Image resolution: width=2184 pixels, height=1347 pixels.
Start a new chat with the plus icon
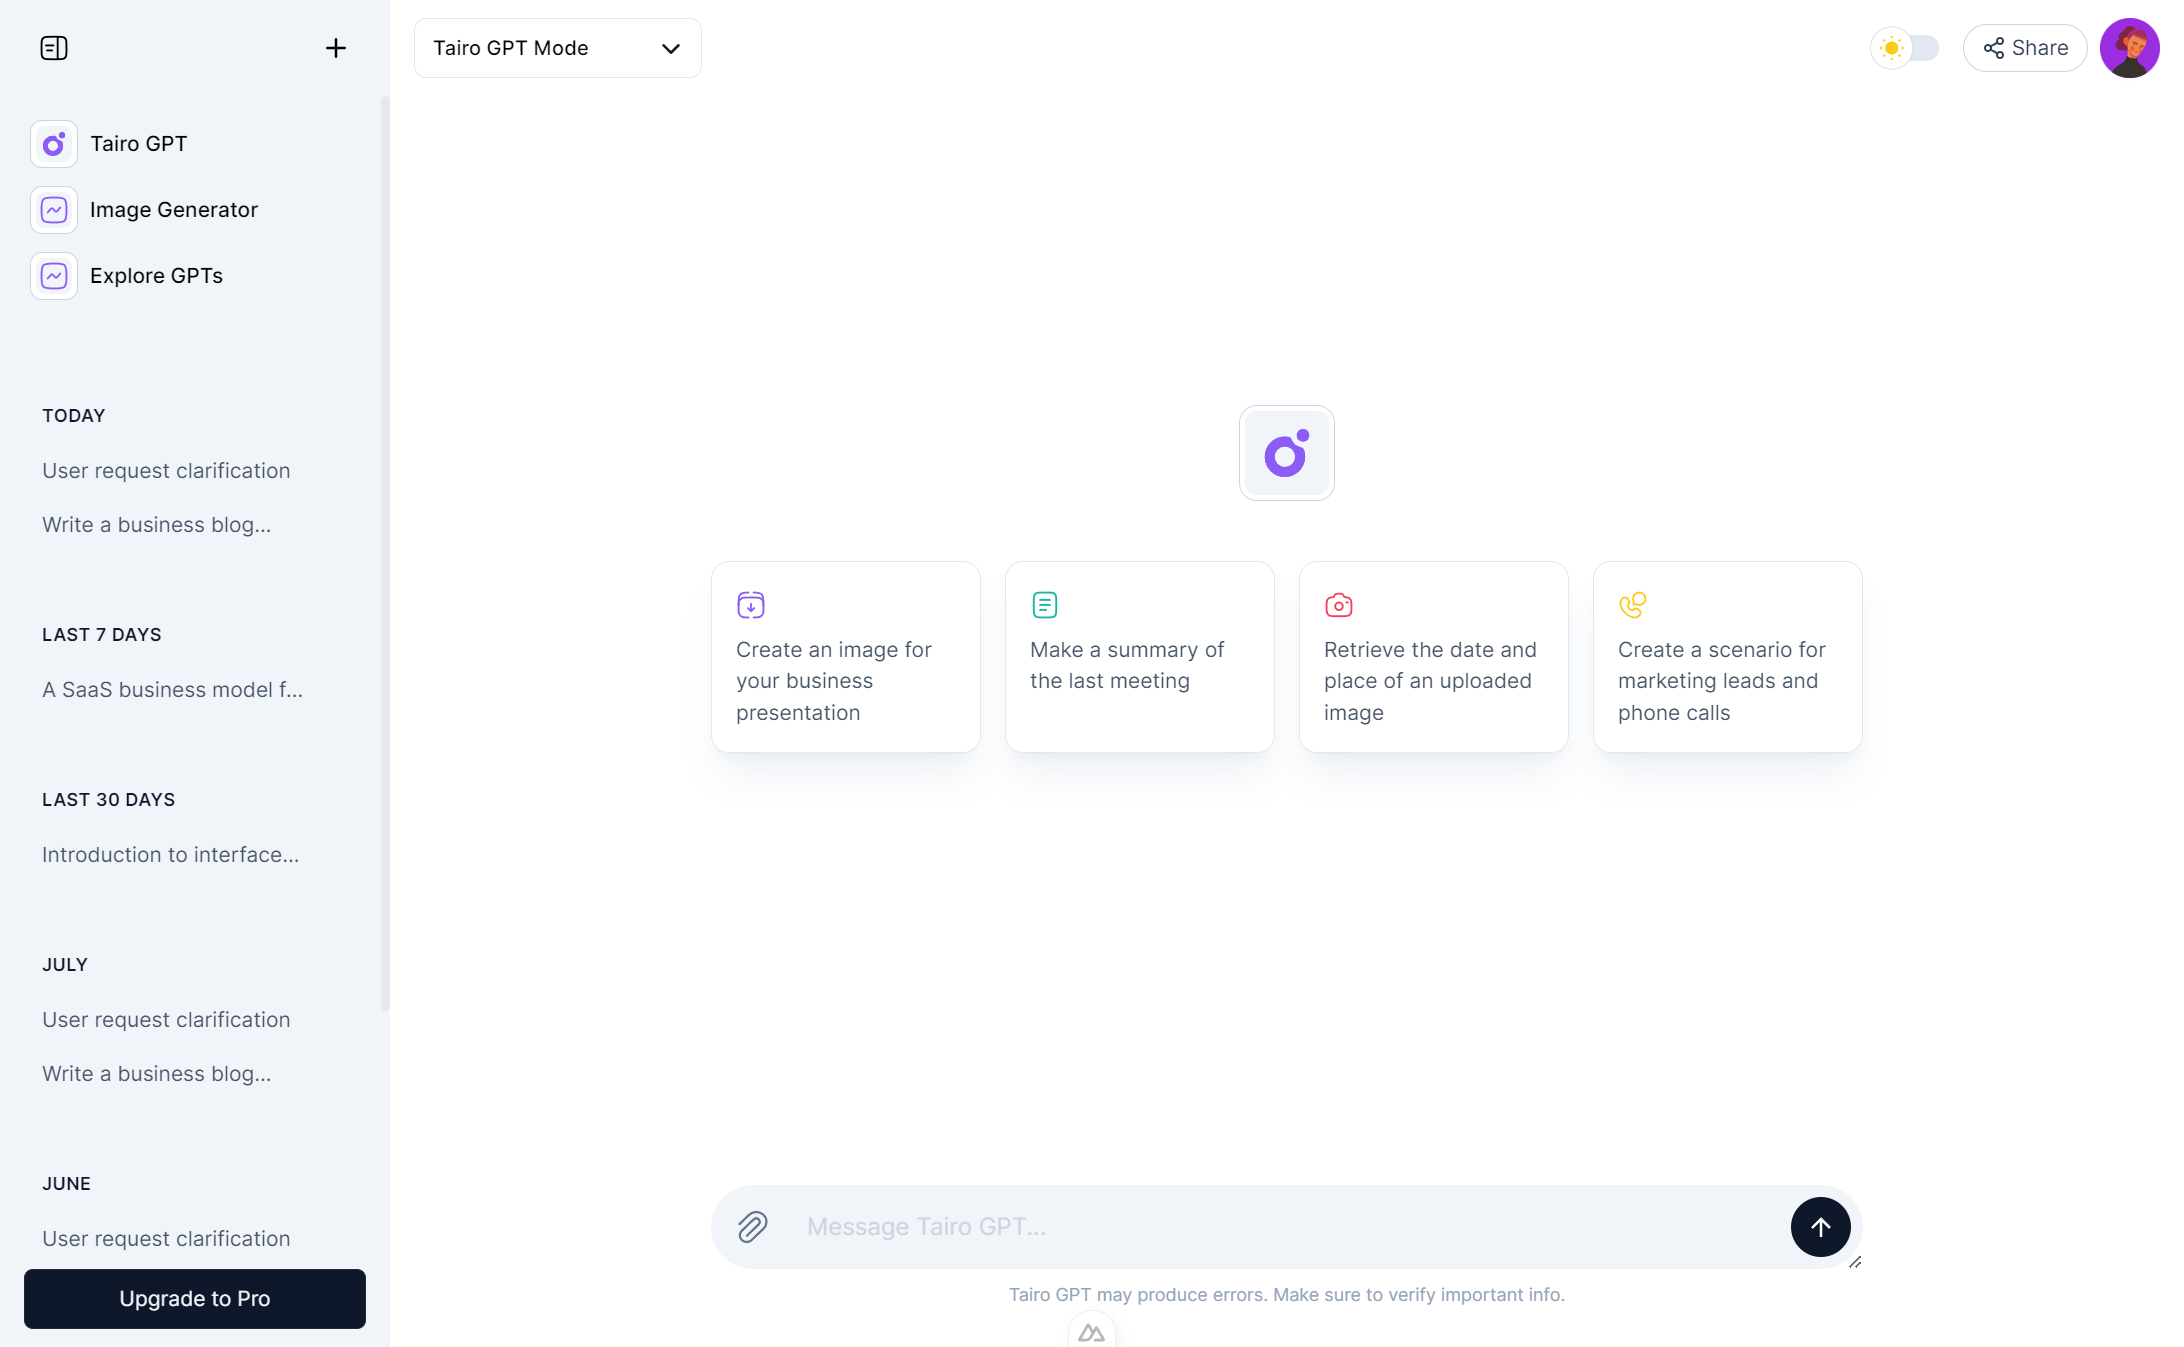[336, 47]
